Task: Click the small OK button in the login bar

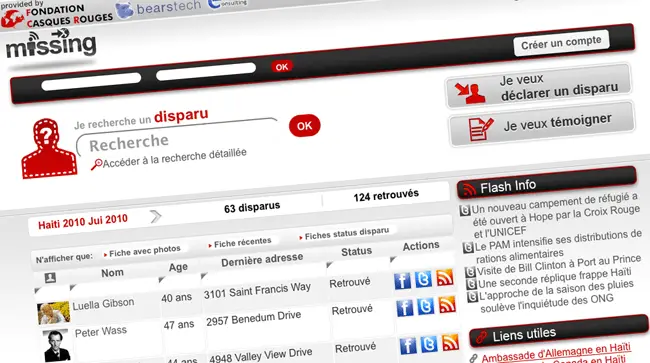Action: tap(282, 67)
